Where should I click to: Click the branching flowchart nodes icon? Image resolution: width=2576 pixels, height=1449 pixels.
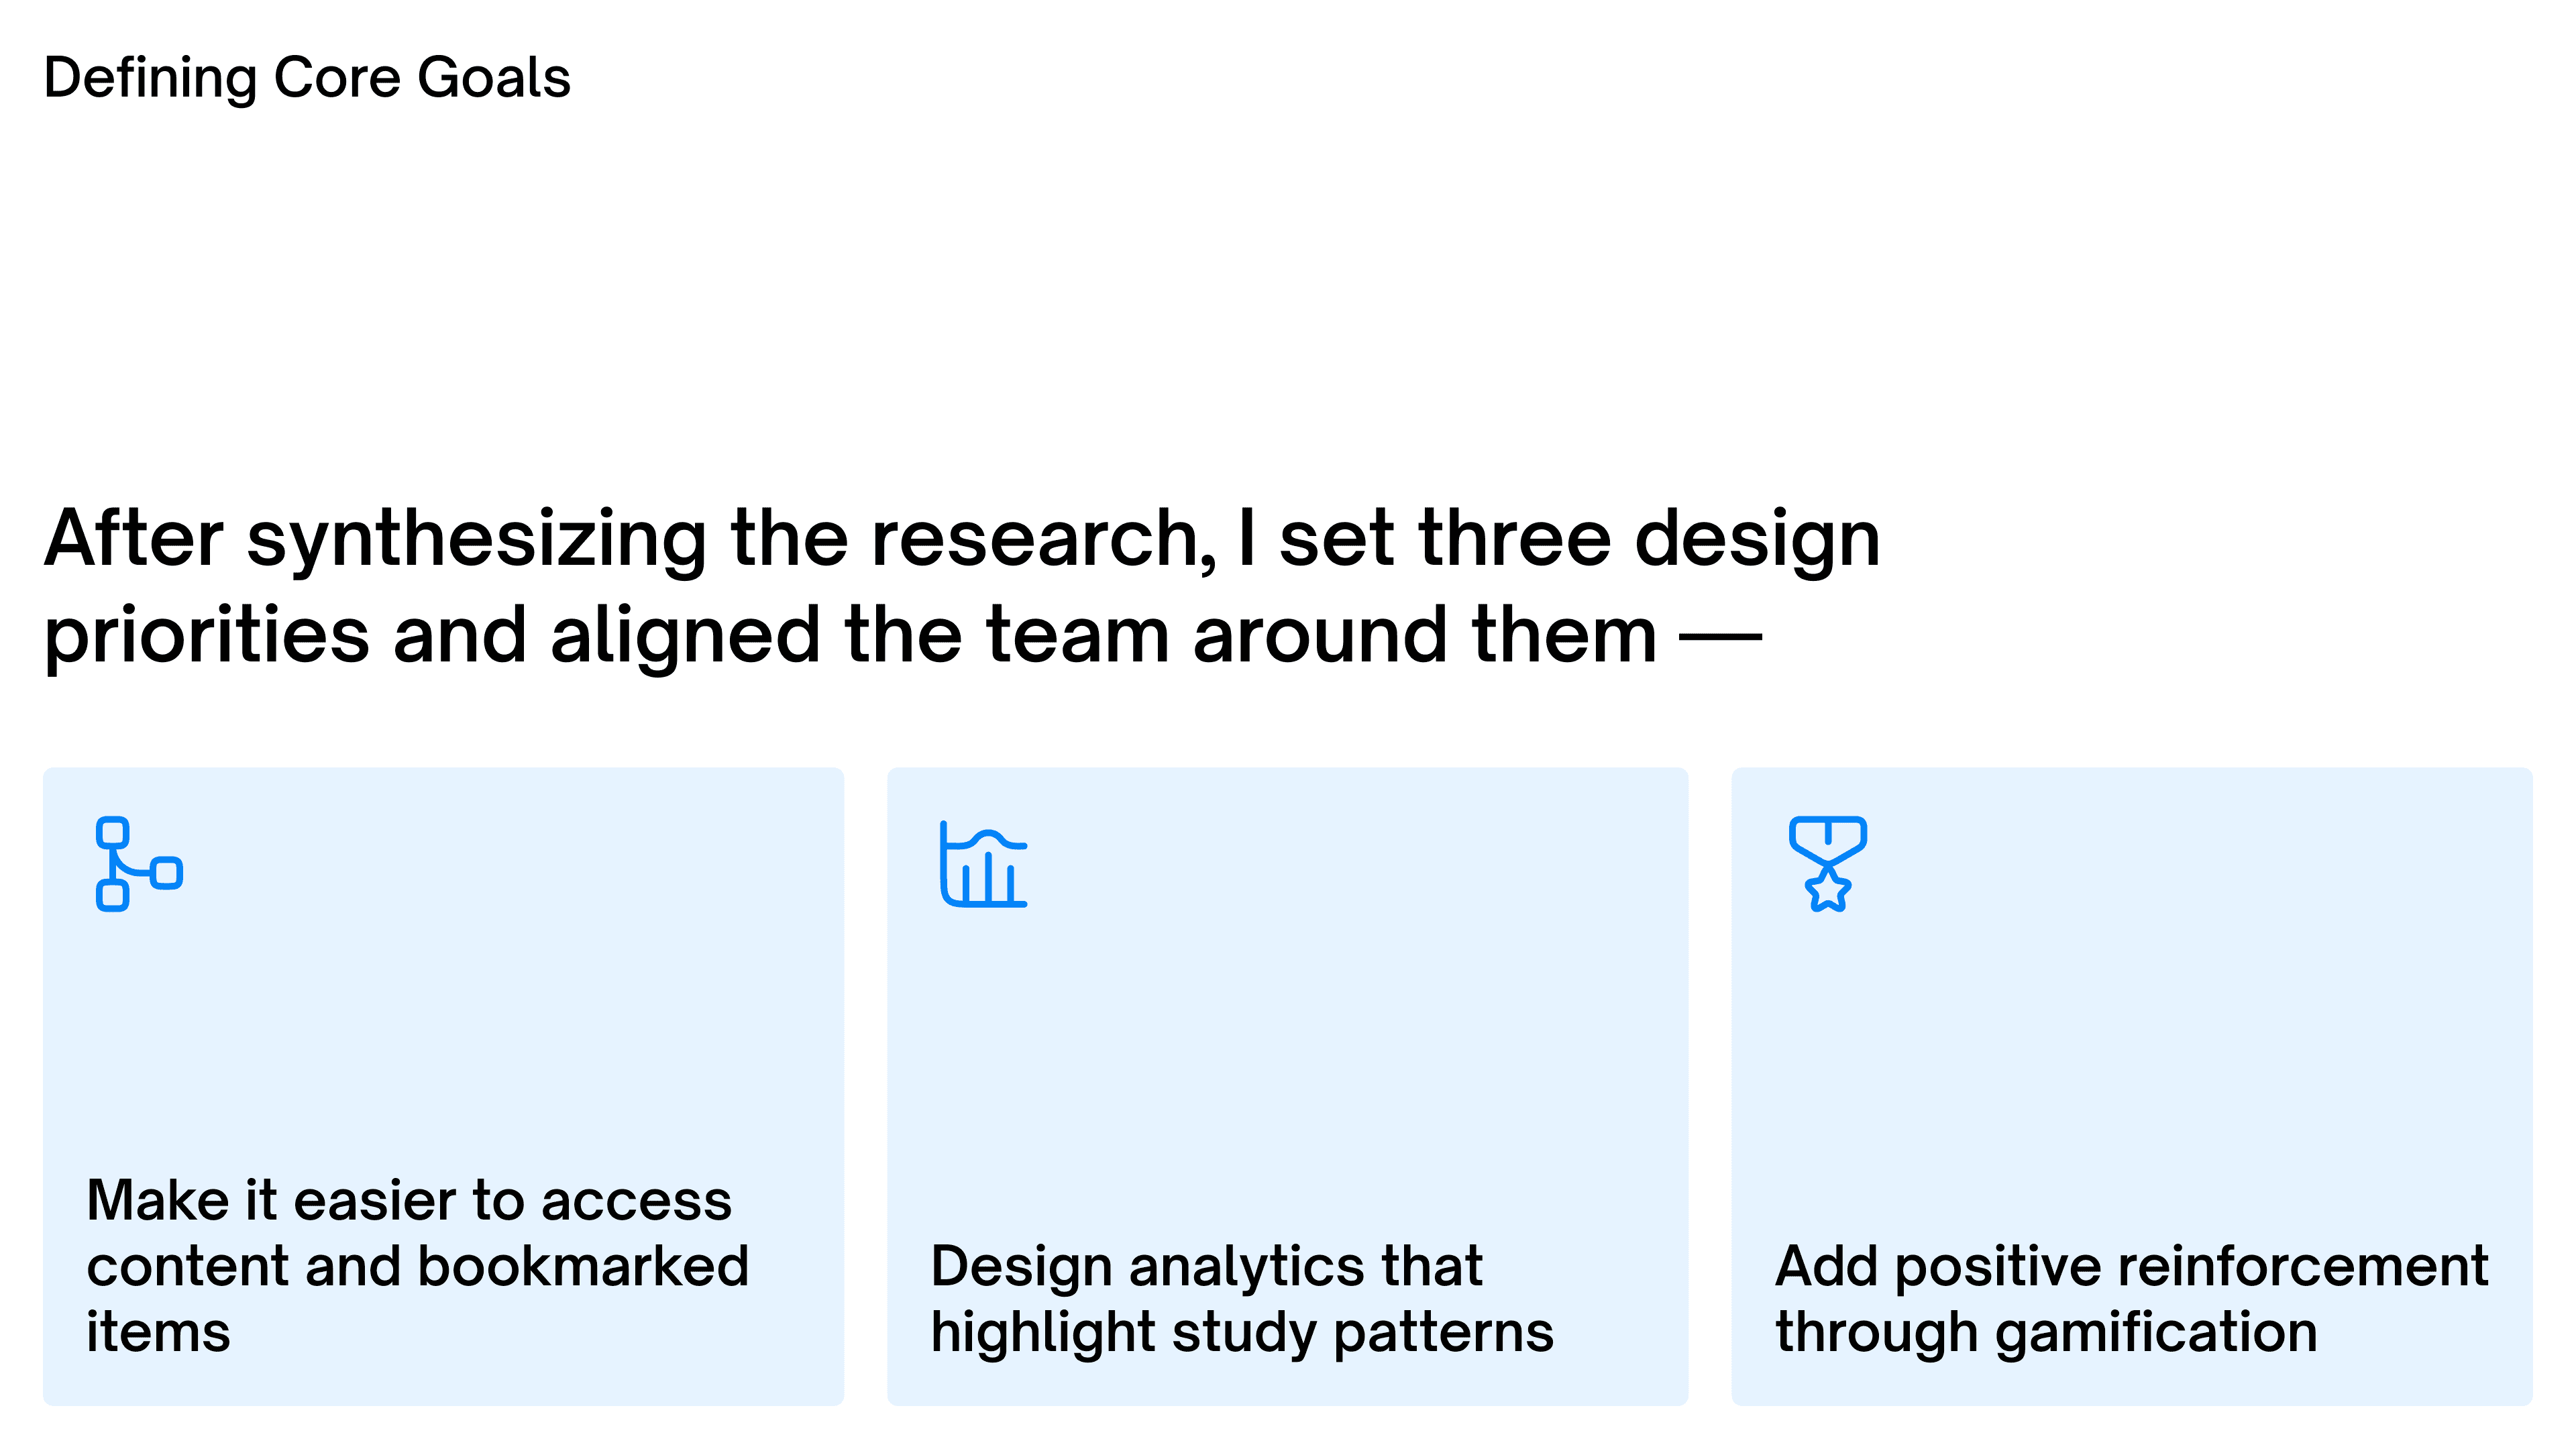139,864
